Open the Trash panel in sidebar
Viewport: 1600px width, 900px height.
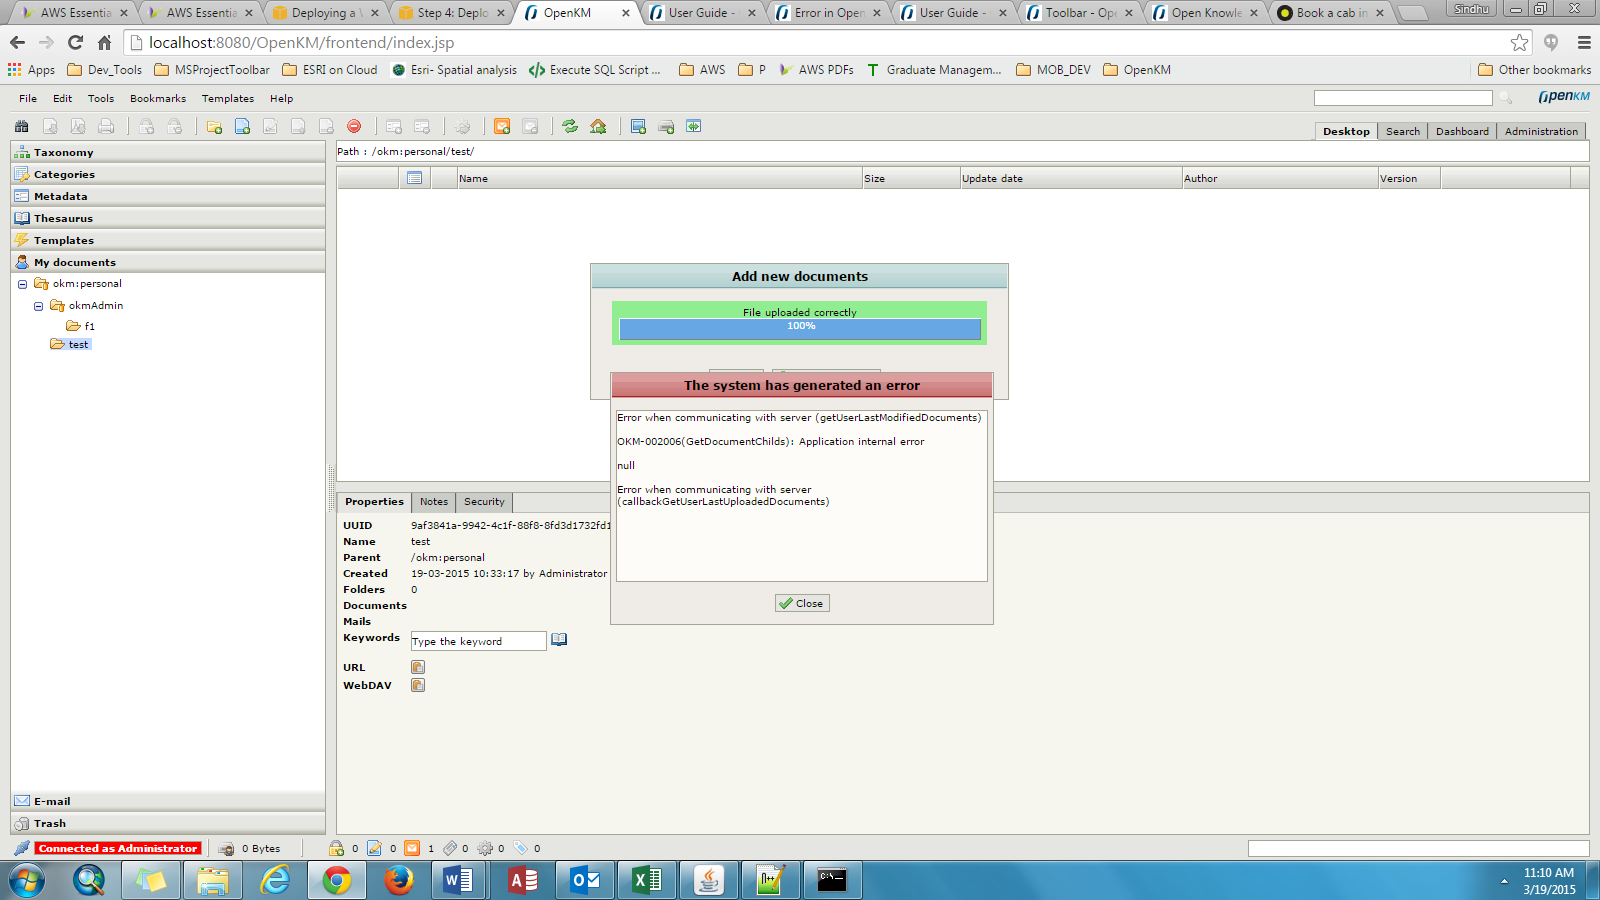click(x=50, y=823)
